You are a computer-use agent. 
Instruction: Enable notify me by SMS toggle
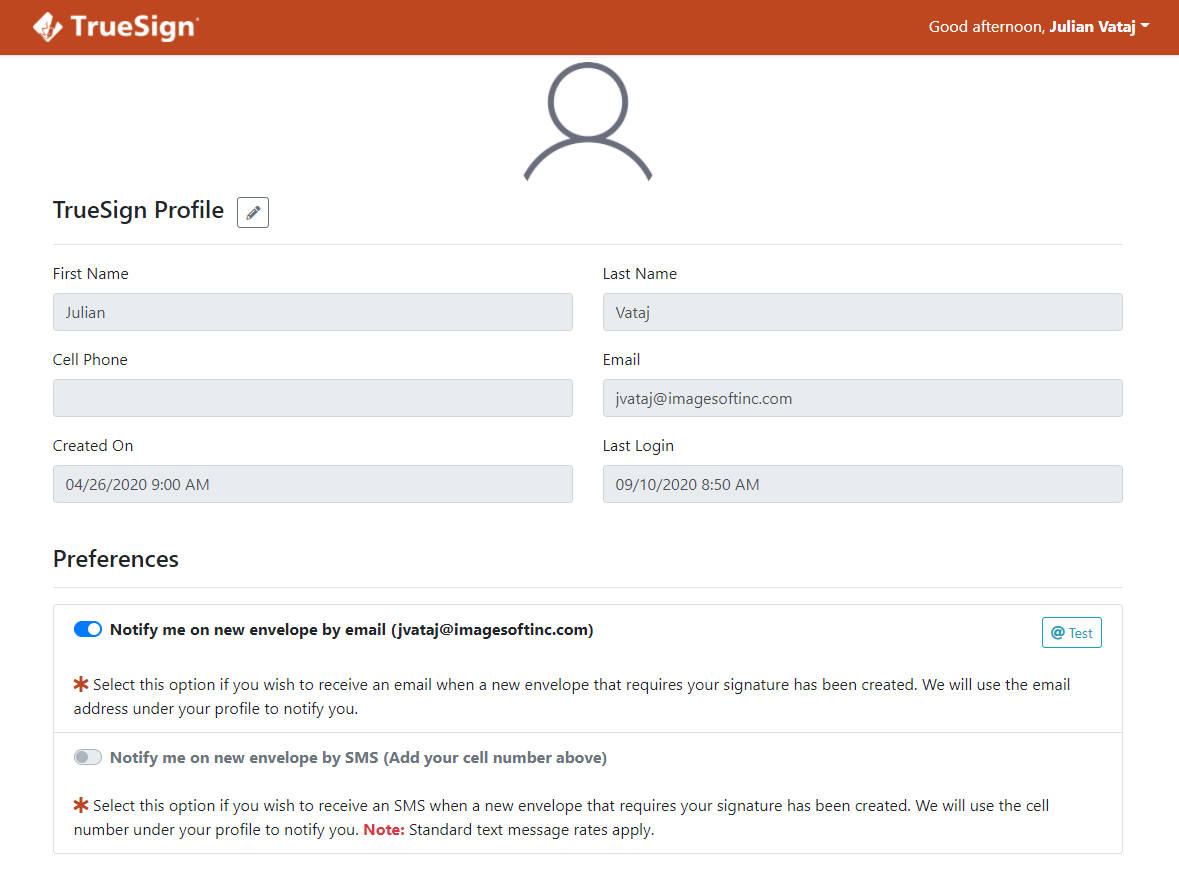pyautogui.click(x=87, y=757)
